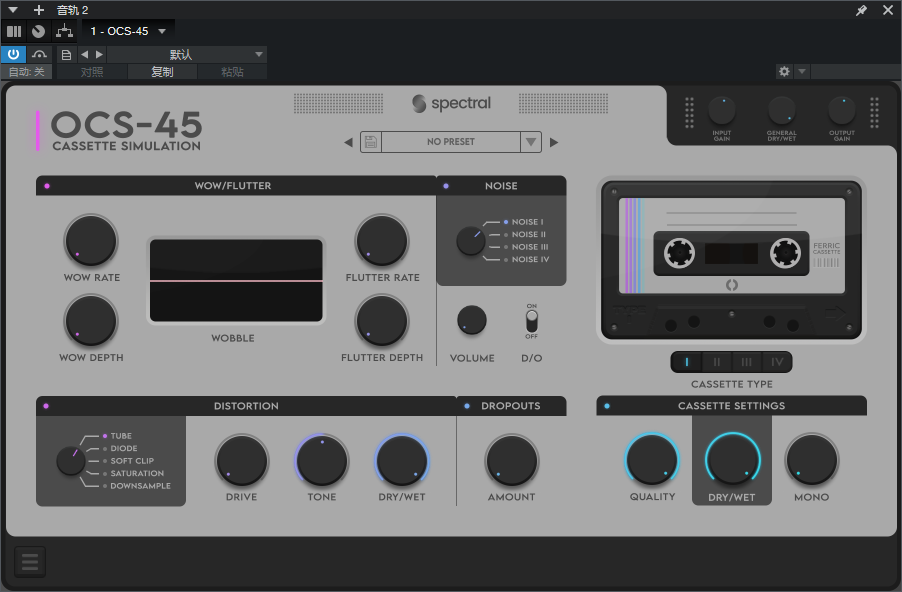Viewport: 902px width, 592px height.
Task: Click the WOW RATE knob
Action: 91,240
